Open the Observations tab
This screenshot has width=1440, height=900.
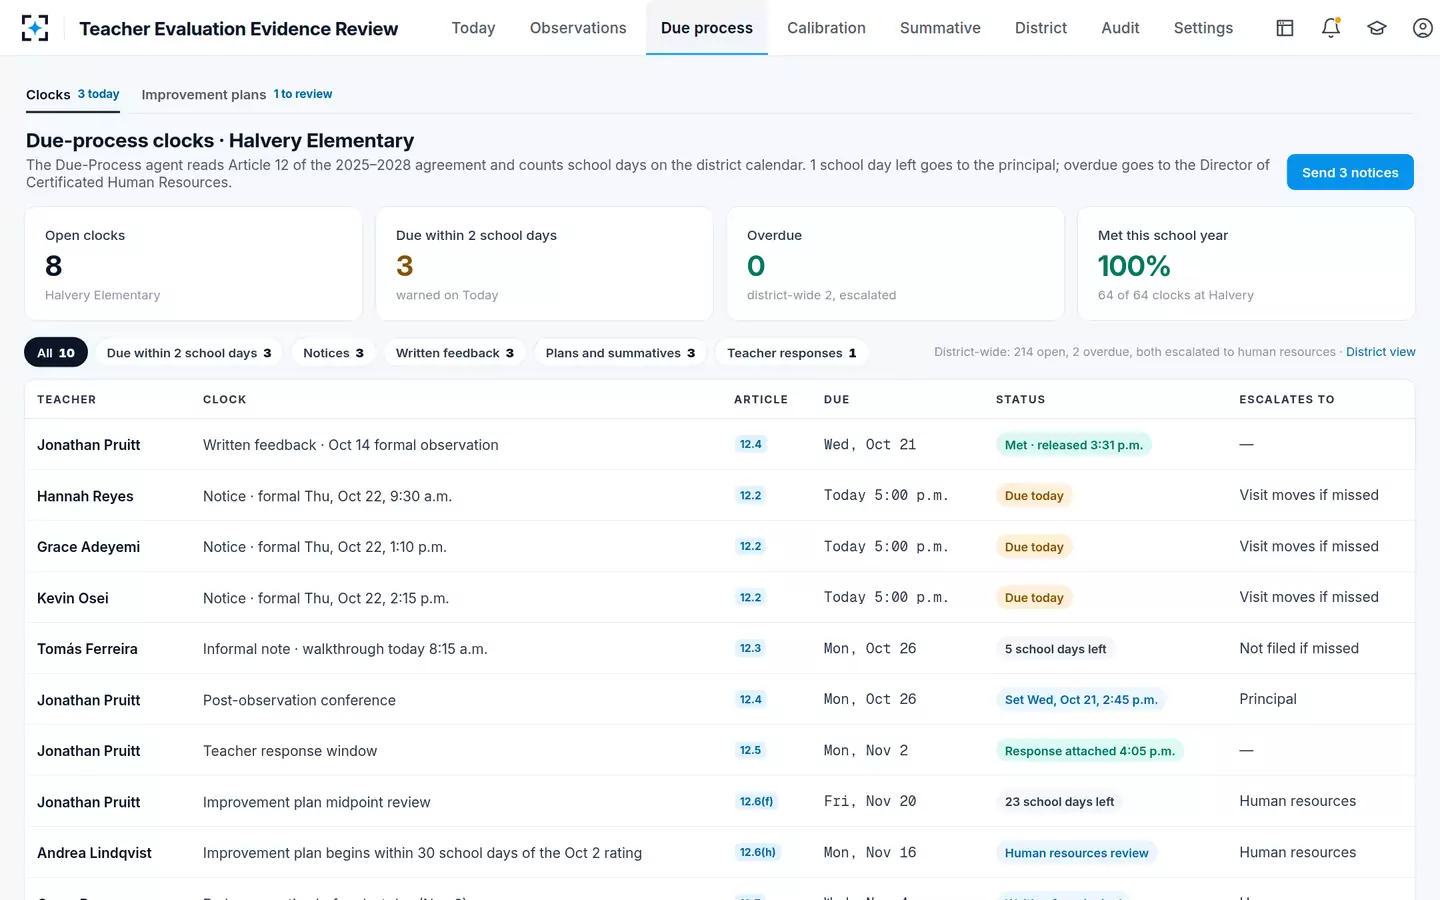pyautogui.click(x=578, y=28)
